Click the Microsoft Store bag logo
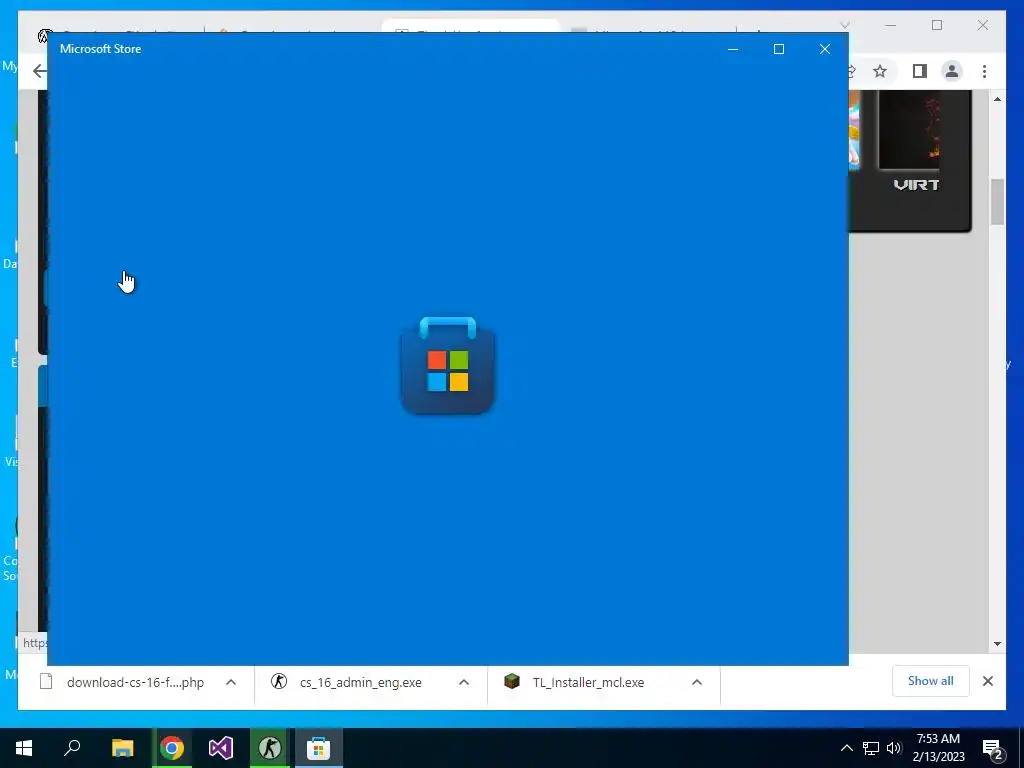The height and width of the screenshot is (768, 1024). [447, 366]
